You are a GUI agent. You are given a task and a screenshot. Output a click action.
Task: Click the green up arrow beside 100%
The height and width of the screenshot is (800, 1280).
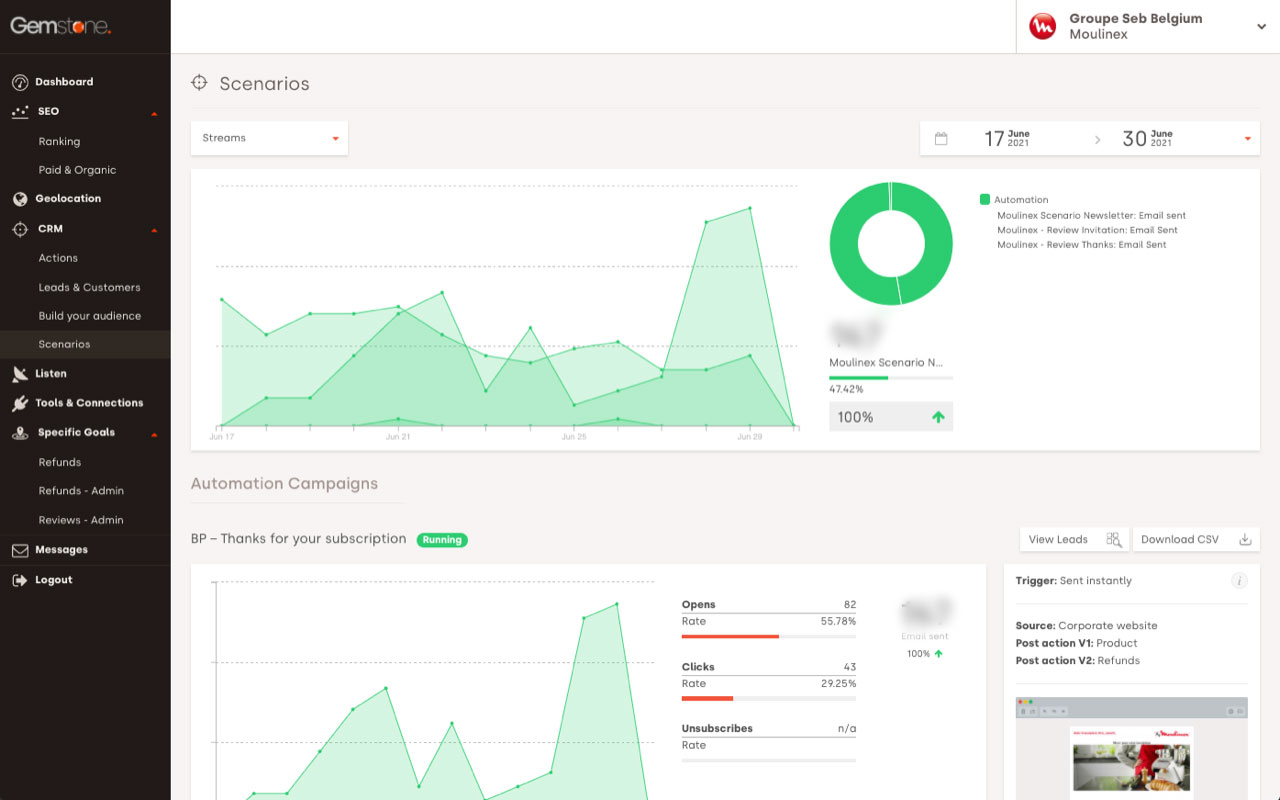(x=938, y=417)
